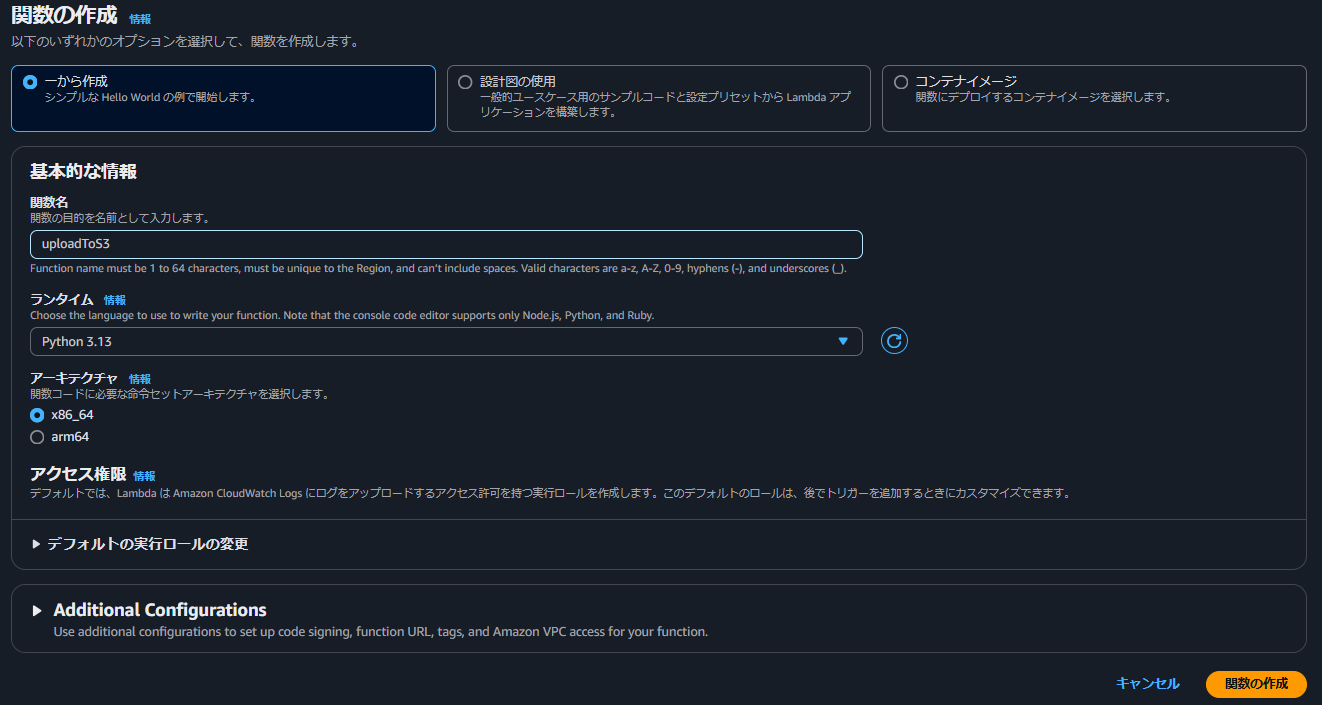Click the 関数名 input field with uploadToS3
The image size is (1322, 705).
(446, 245)
